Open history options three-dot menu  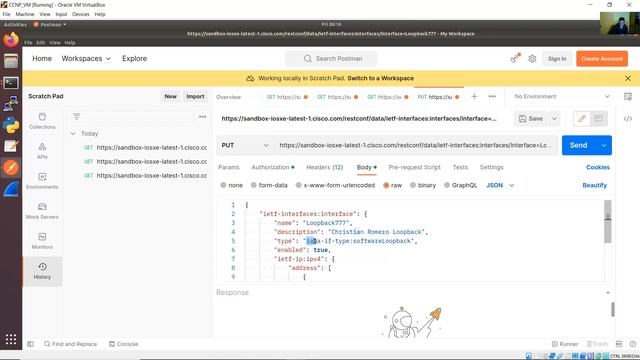pyautogui.click(x=202, y=117)
